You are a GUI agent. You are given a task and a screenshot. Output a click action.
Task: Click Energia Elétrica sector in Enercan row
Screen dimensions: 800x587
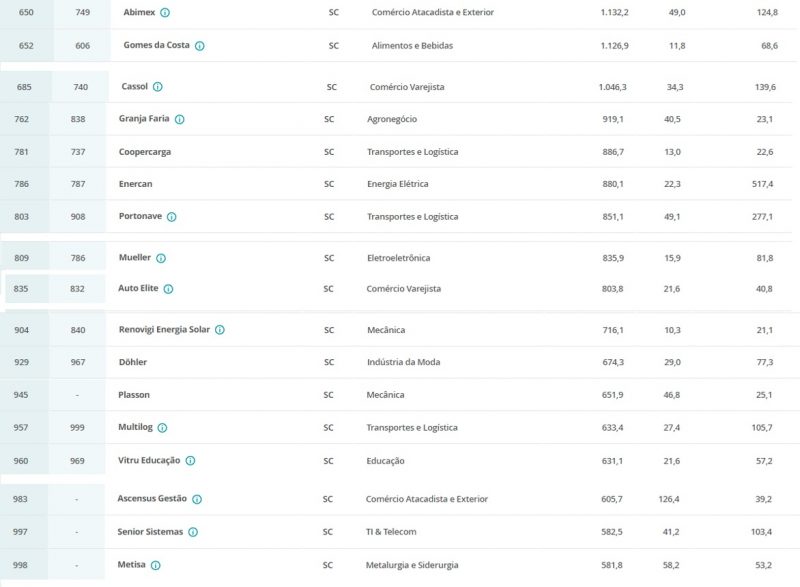click(x=398, y=184)
